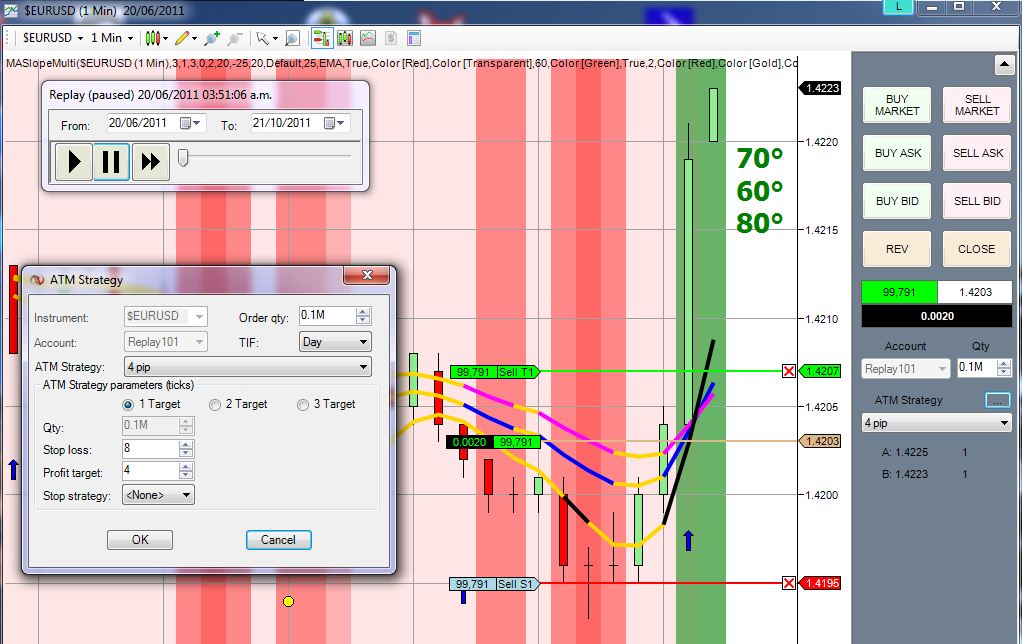The height and width of the screenshot is (644, 1022).
Task: Increase Stop loss with up stepper
Action: coord(186,444)
